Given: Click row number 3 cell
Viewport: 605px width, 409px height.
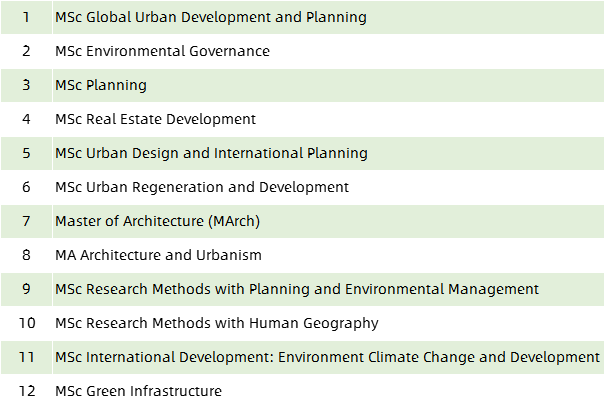Looking at the screenshot, I should [26, 85].
